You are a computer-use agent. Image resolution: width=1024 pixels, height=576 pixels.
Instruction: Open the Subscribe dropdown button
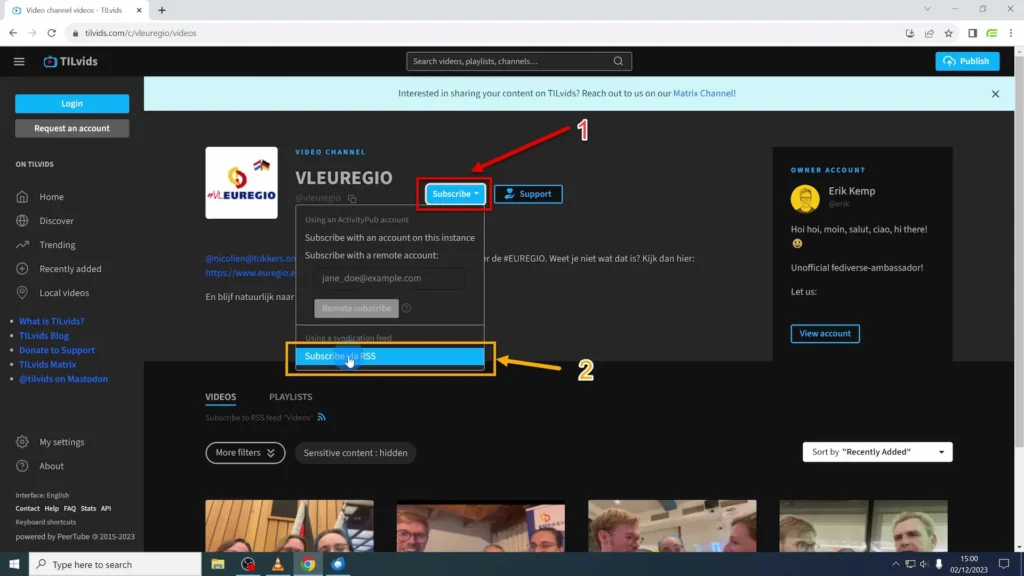(455, 194)
